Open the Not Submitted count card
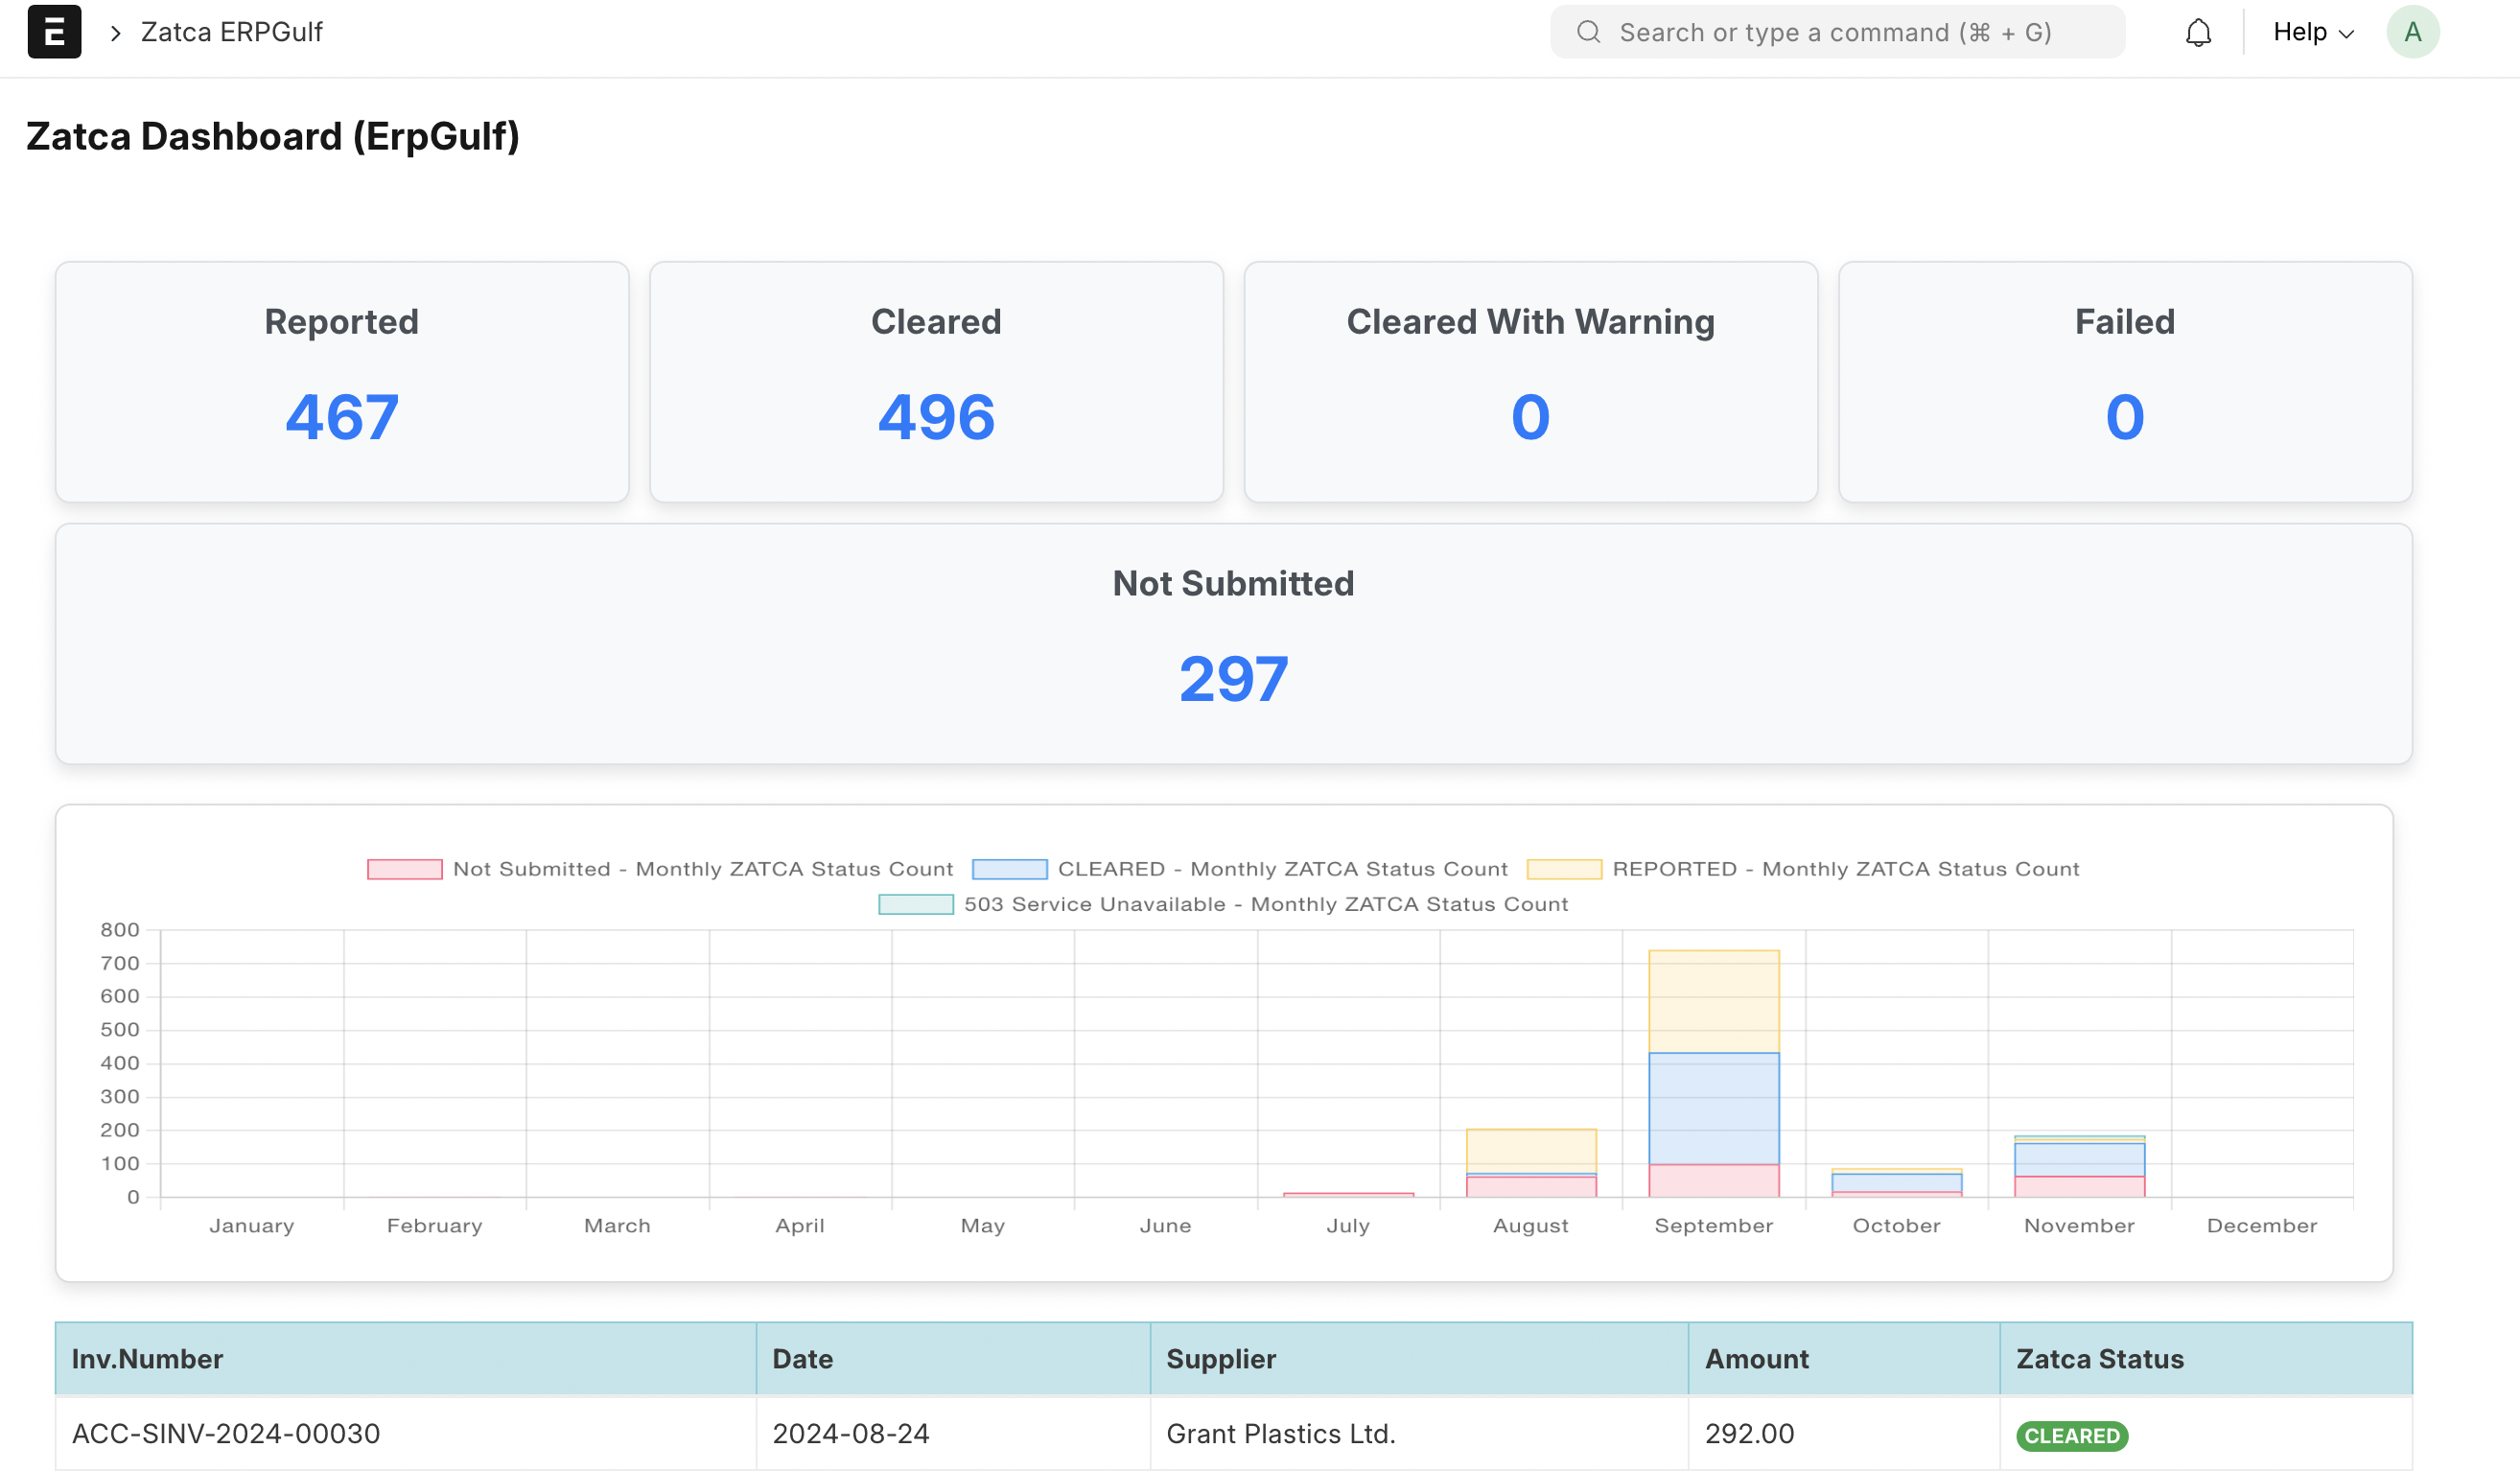The width and height of the screenshot is (2520, 1471). pyautogui.click(x=1234, y=644)
